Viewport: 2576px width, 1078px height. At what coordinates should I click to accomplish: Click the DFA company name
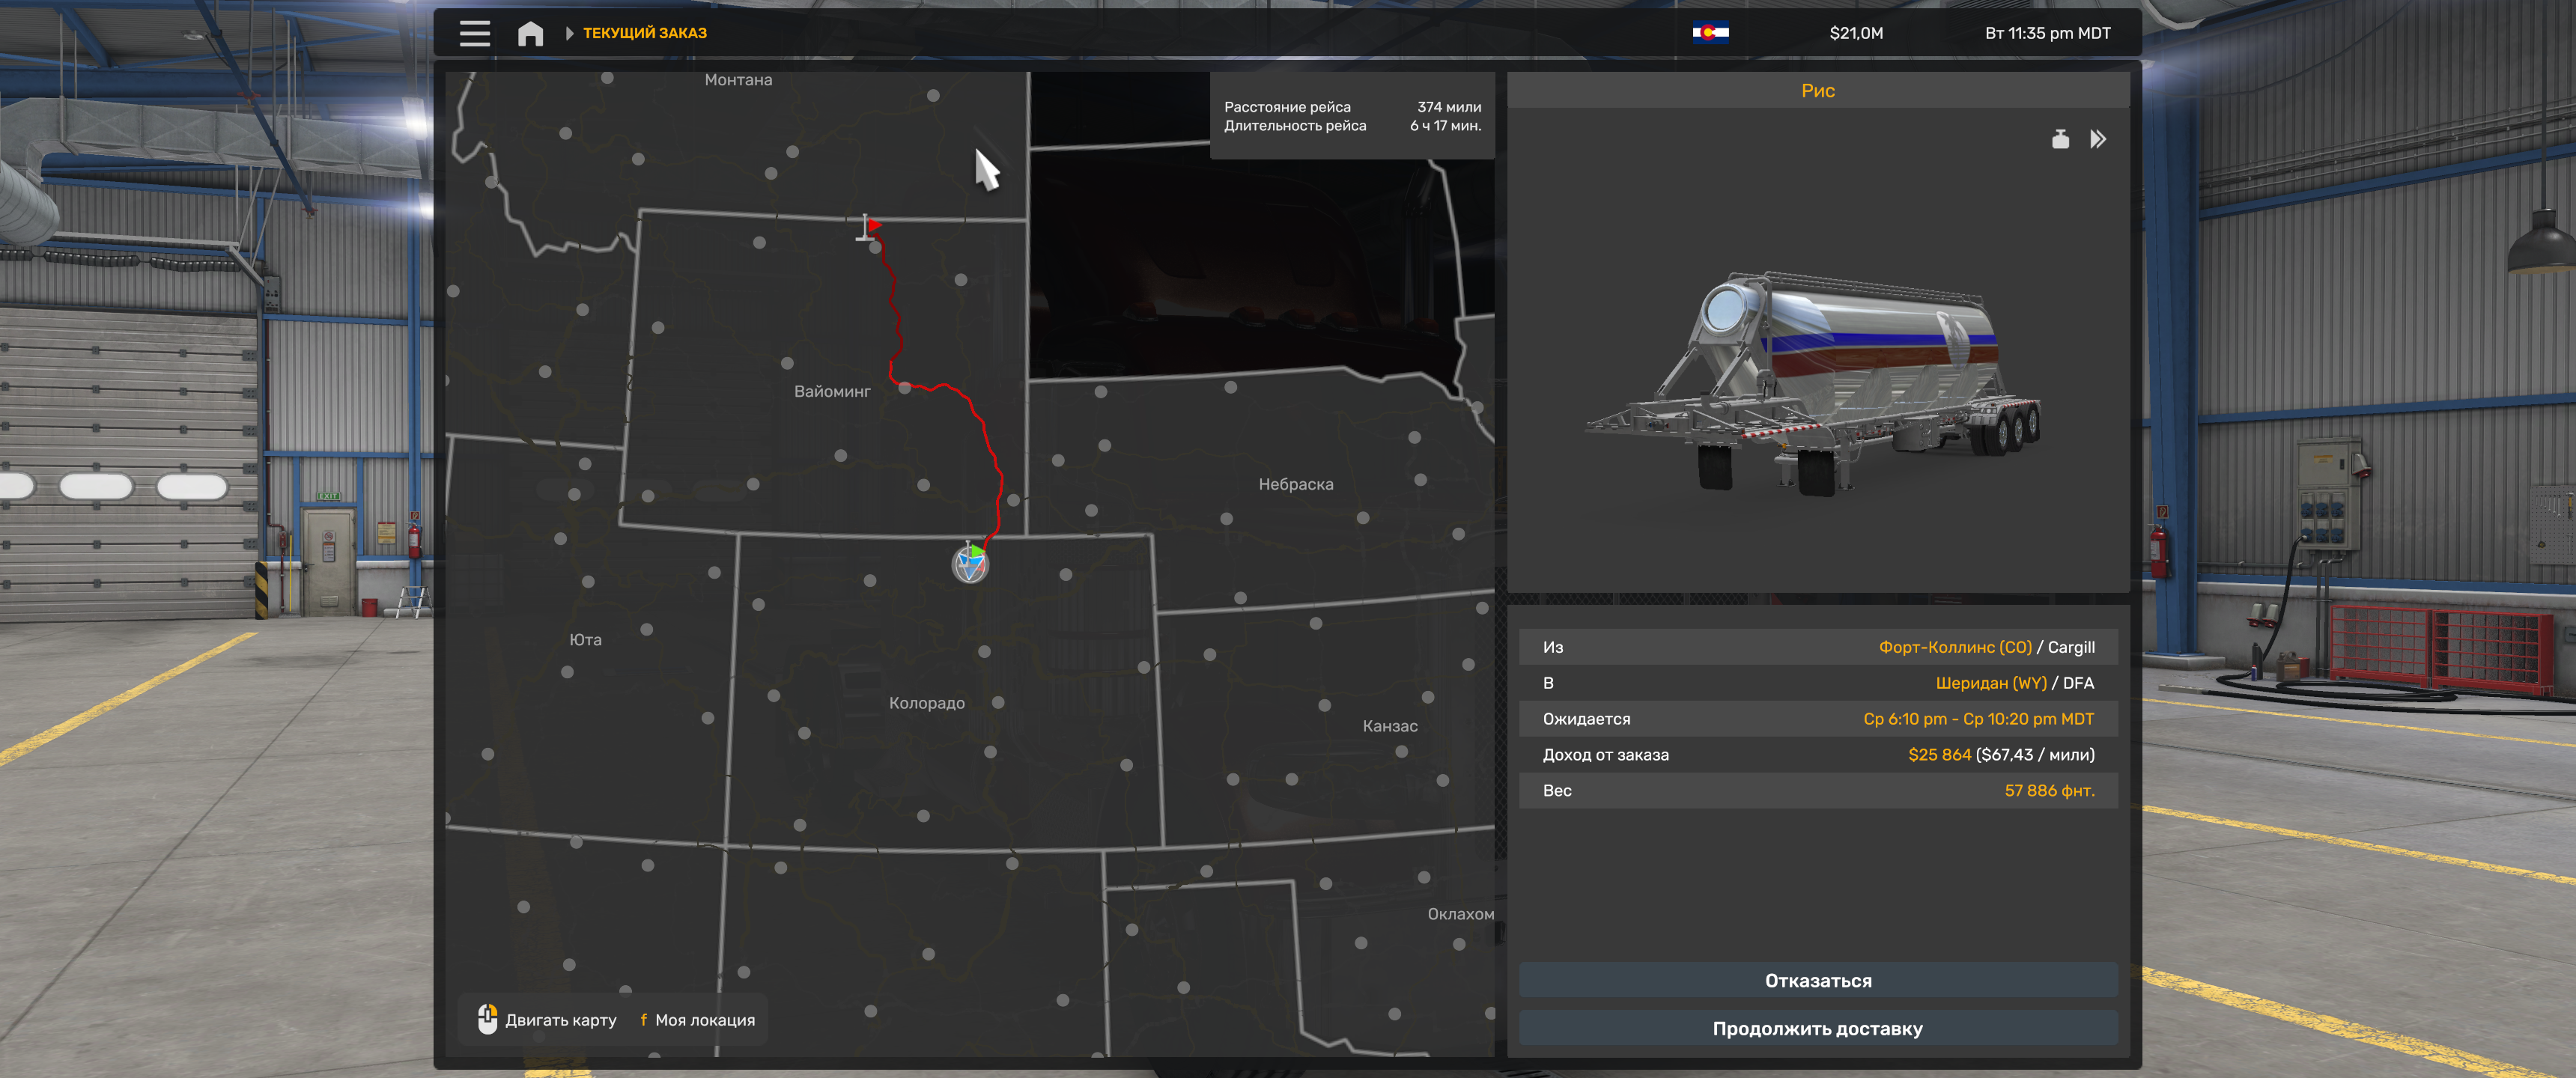(x=2078, y=683)
